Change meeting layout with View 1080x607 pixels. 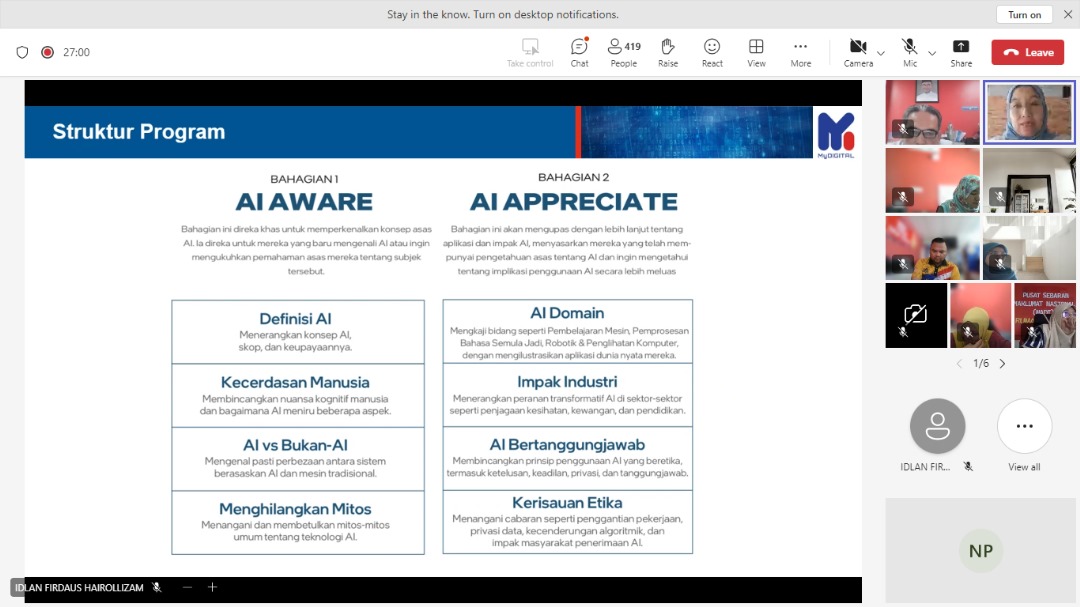click(756, 52)
